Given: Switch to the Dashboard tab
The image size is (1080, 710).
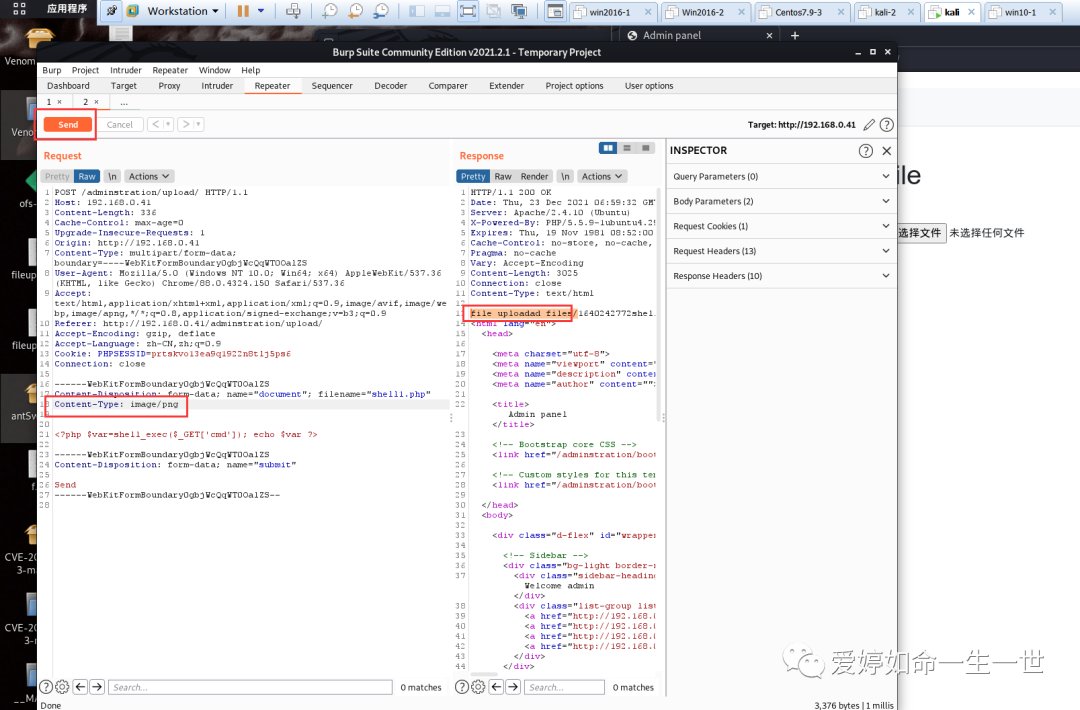Looking at the screenshot, I should pyautogui.click(x=68, y=86).
